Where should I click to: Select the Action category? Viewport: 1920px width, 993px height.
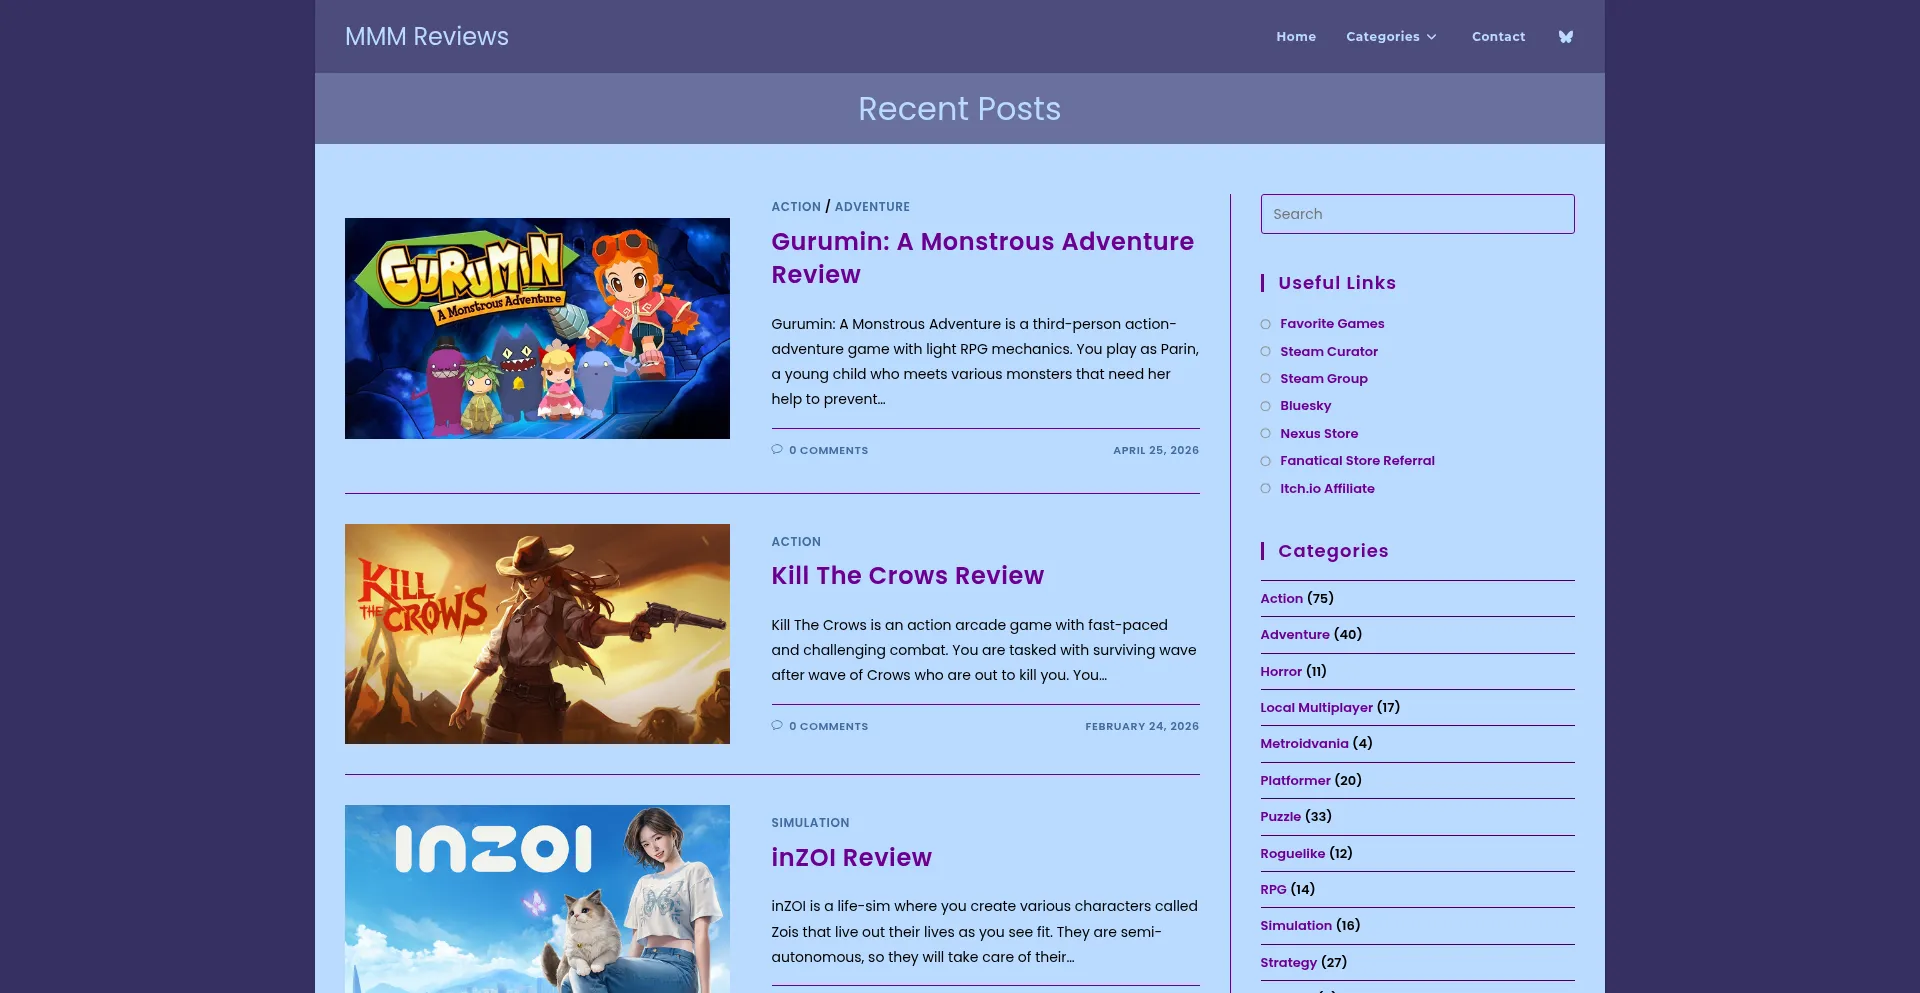click(1281, 598)
